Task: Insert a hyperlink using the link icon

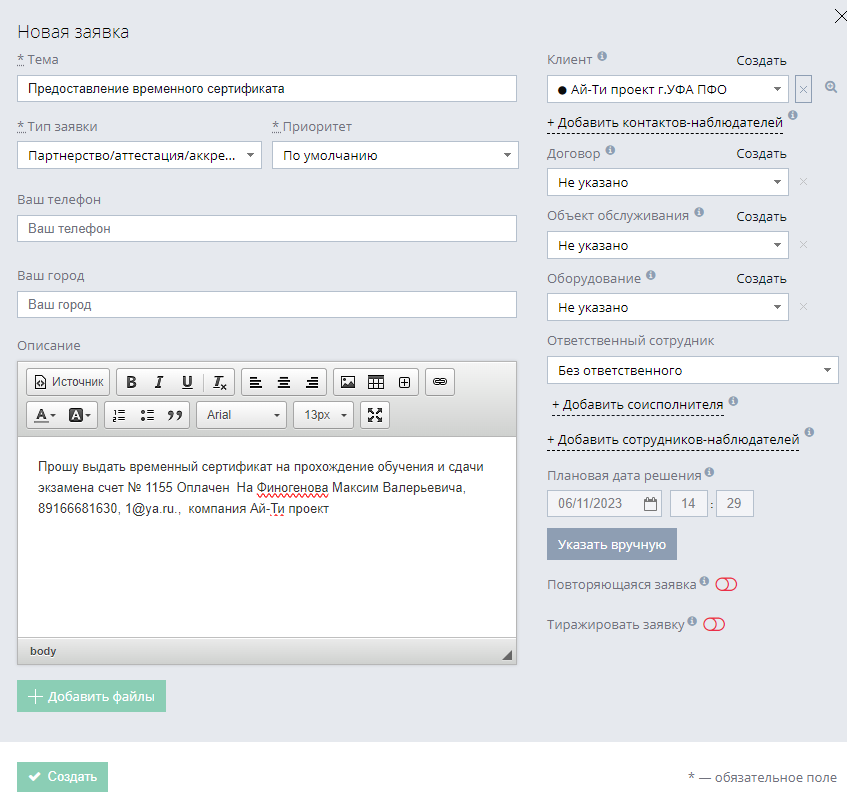Action: click(x=439, y=382)
